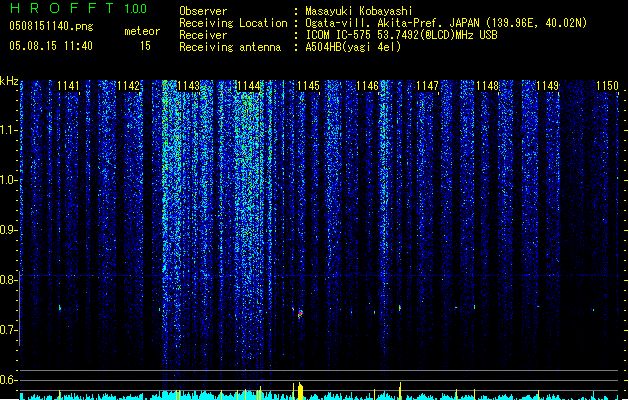This screenshot has height=400, width=629.
Task: Select observer name Masayuki Kobayashi
Action: [x=359, y=11]
